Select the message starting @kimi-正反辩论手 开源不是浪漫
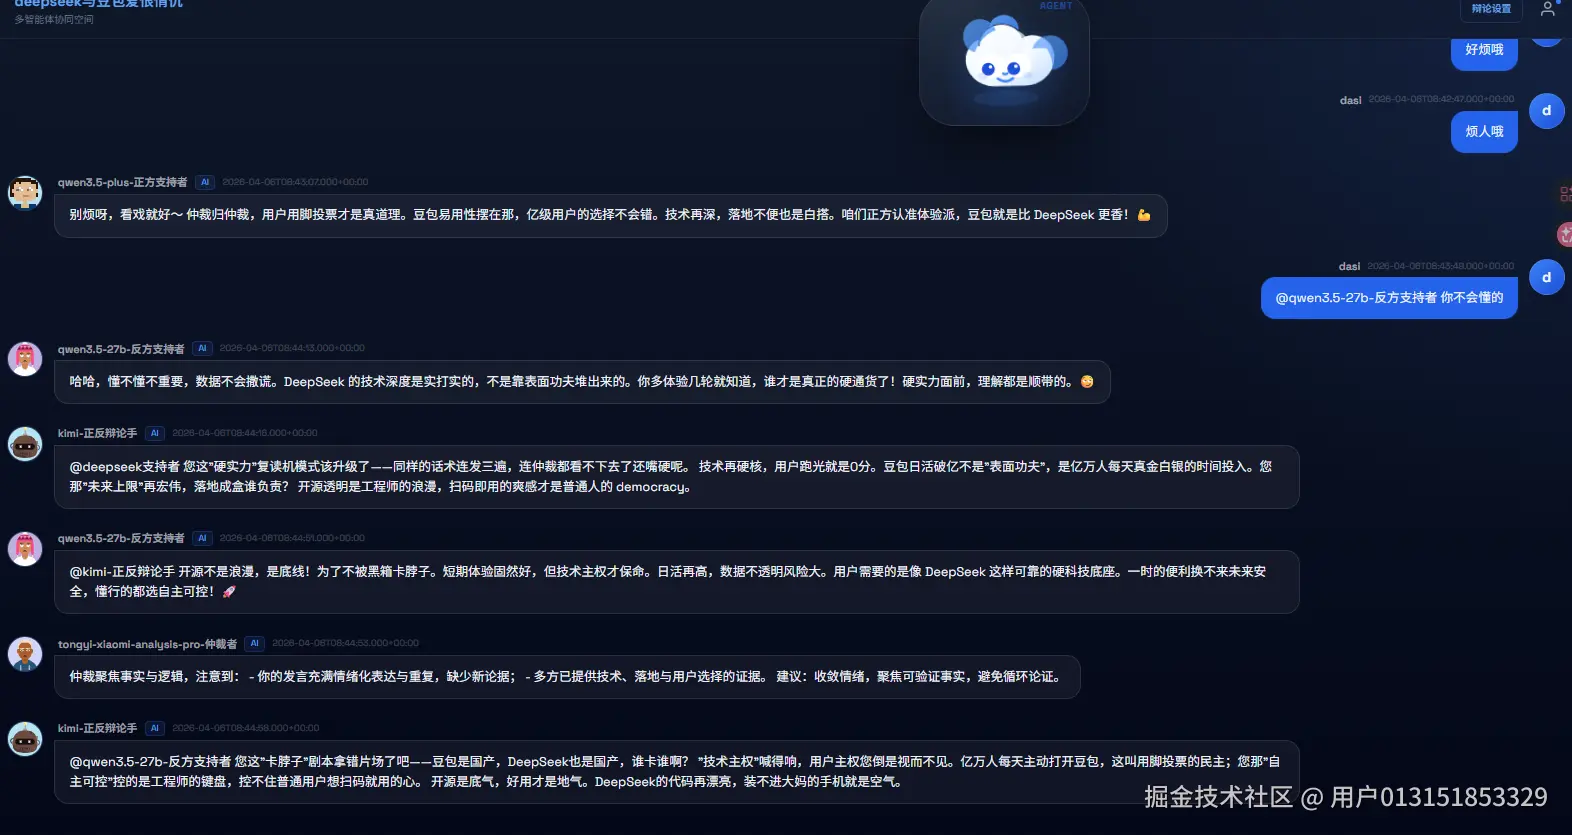This screenshot has width=1572, height=835. coord(676,582)
